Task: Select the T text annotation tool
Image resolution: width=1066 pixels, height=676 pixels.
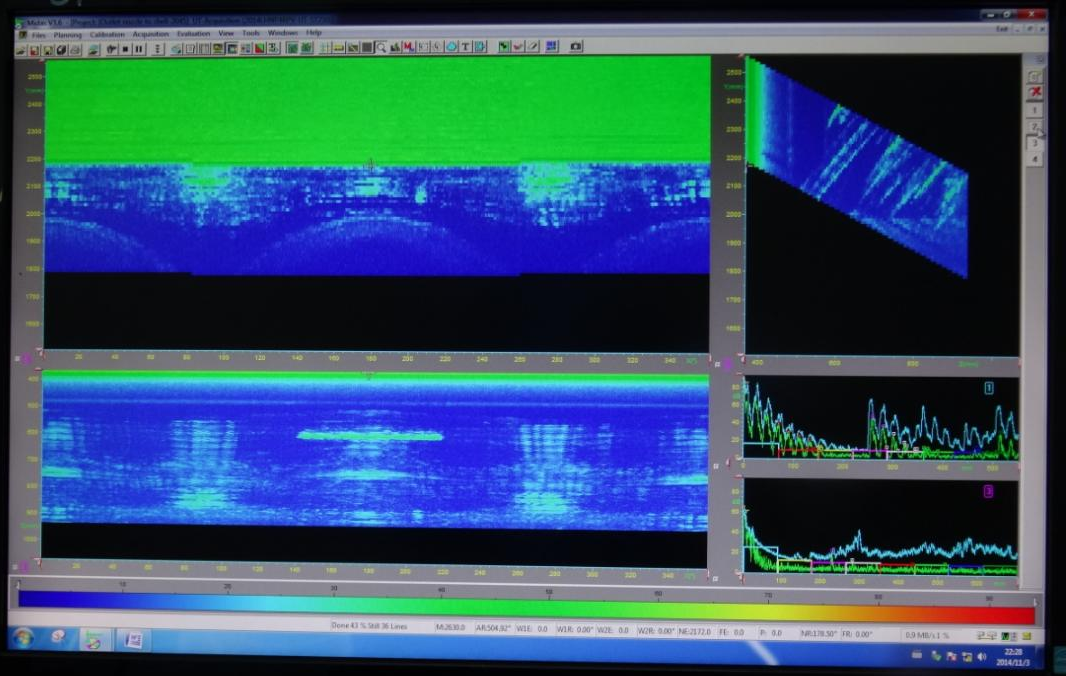Action: coord(466,47)
